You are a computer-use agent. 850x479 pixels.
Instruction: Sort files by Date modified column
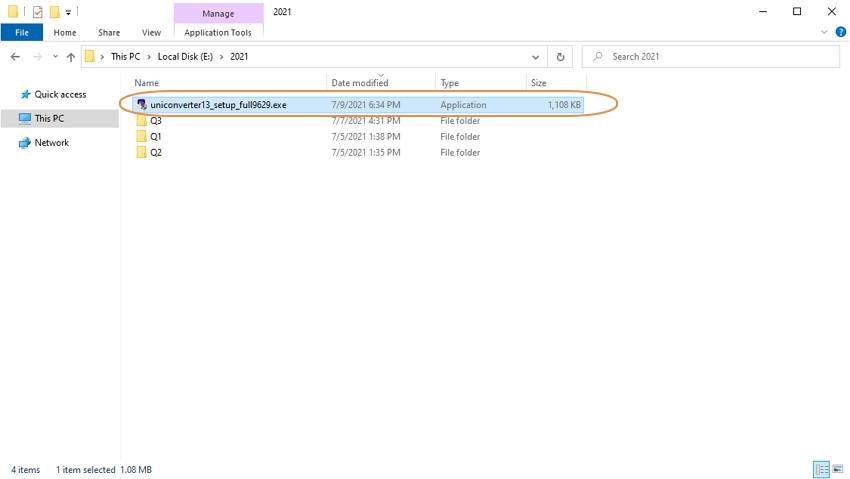(x=360, y=83)
